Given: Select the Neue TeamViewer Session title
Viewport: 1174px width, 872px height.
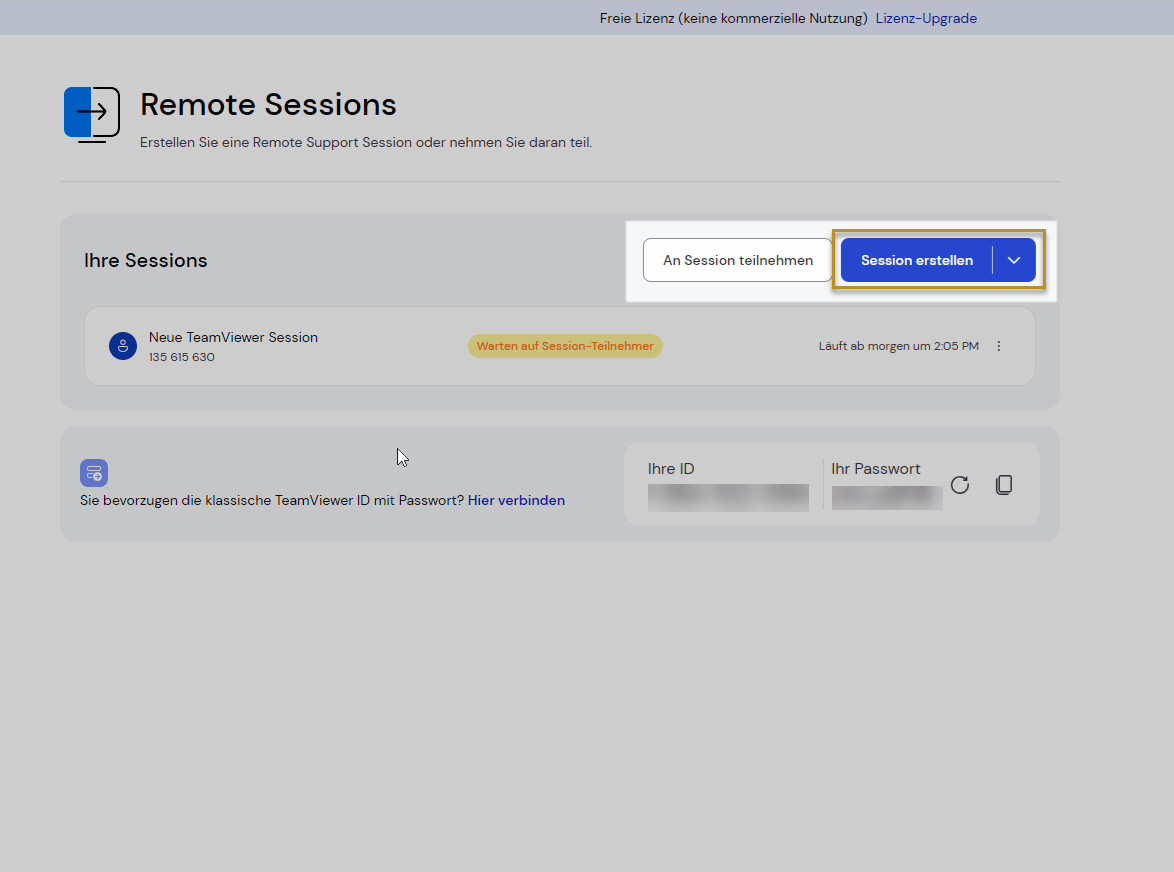Looking at the screenshot, I should coord(234,337).
